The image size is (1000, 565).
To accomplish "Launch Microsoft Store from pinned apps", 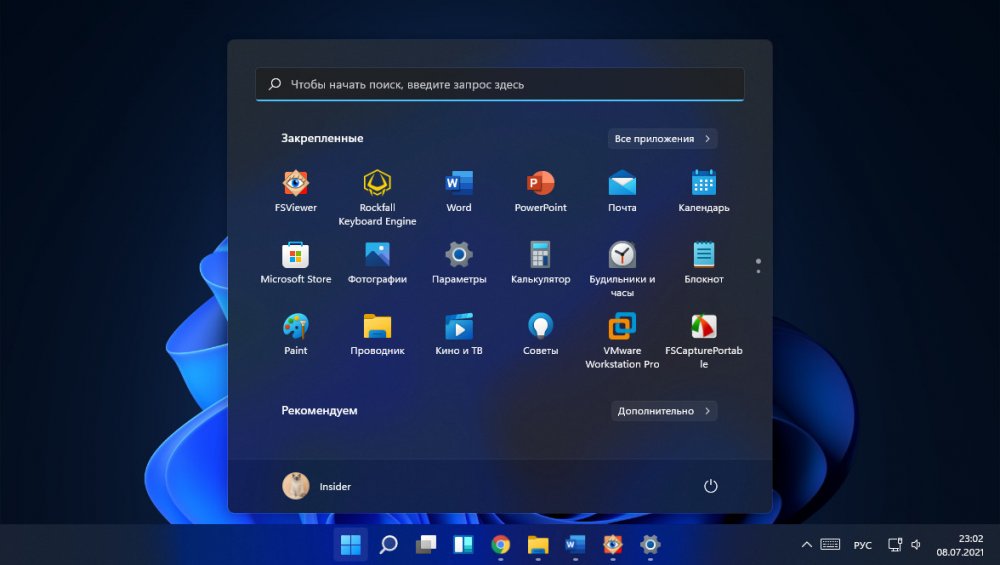I will click(x=295, y=263).
